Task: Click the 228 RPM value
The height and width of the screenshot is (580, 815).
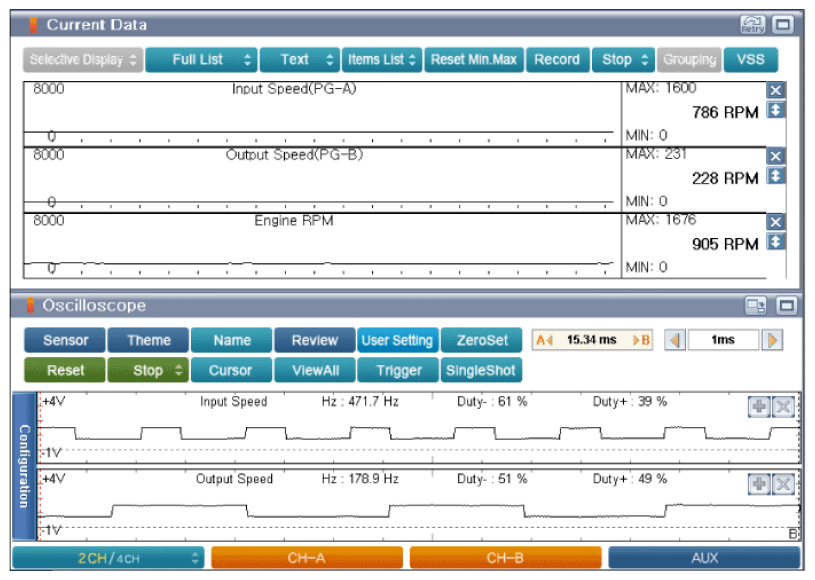Action: tap(725, 178)
